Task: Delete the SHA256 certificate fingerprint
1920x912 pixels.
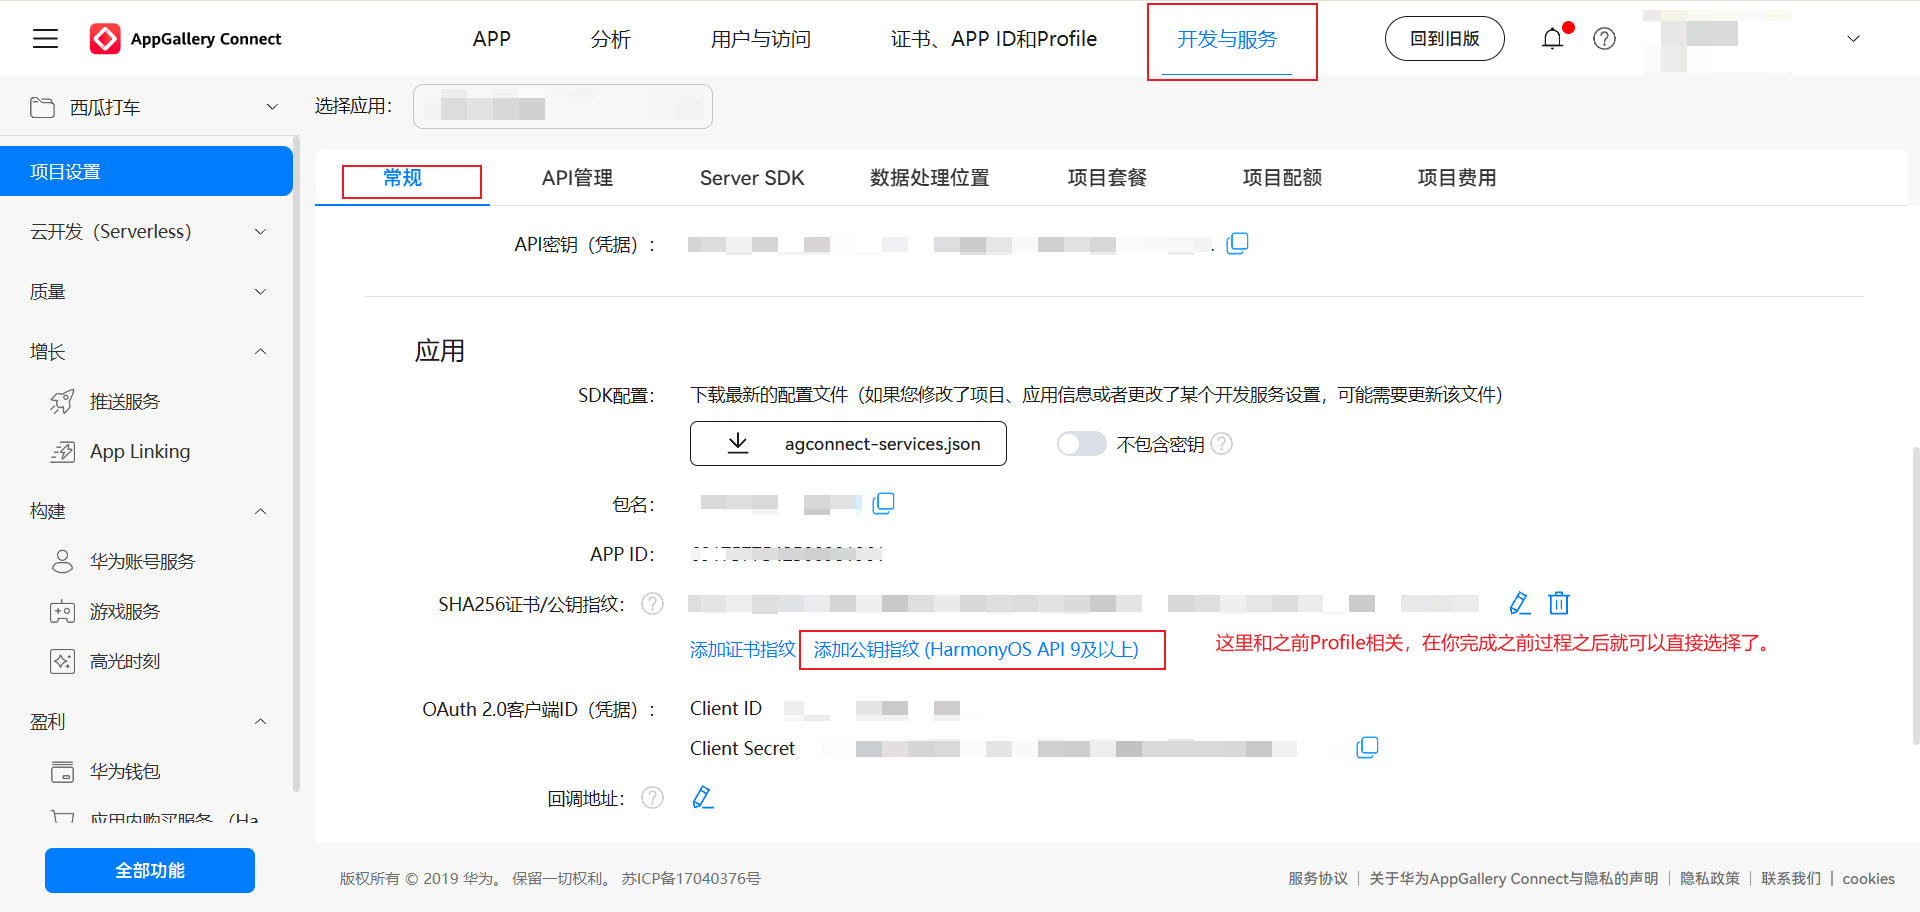Action: click(1559, 603)
